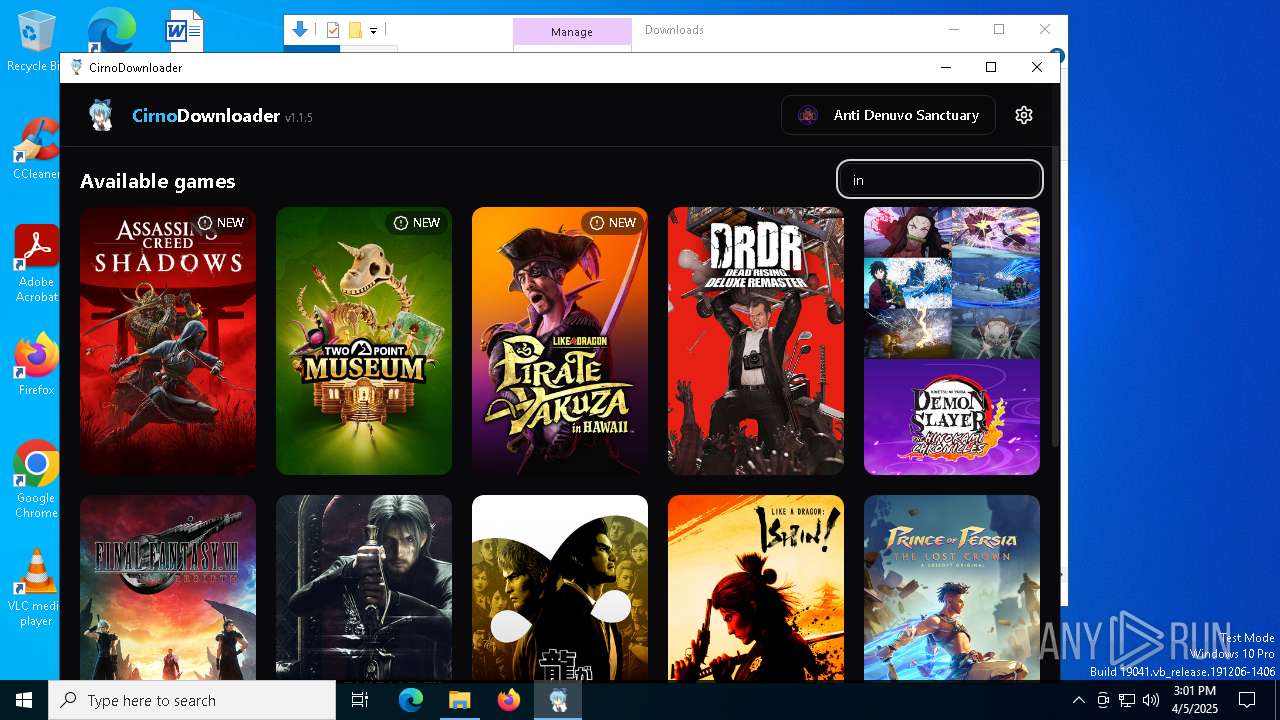
Task: Open Microsoft Edge desktop shortcut
Action: pos(111,30)
